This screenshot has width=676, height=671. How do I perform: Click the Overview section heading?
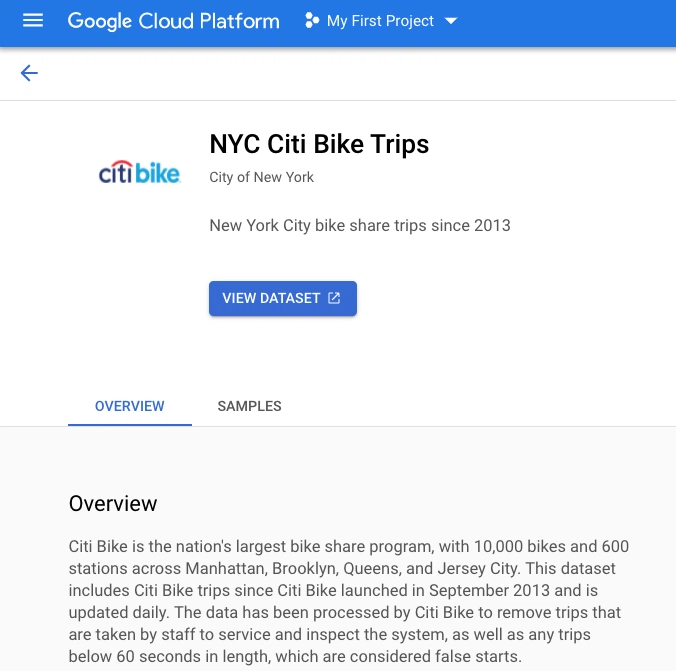(x=113, y=503)
